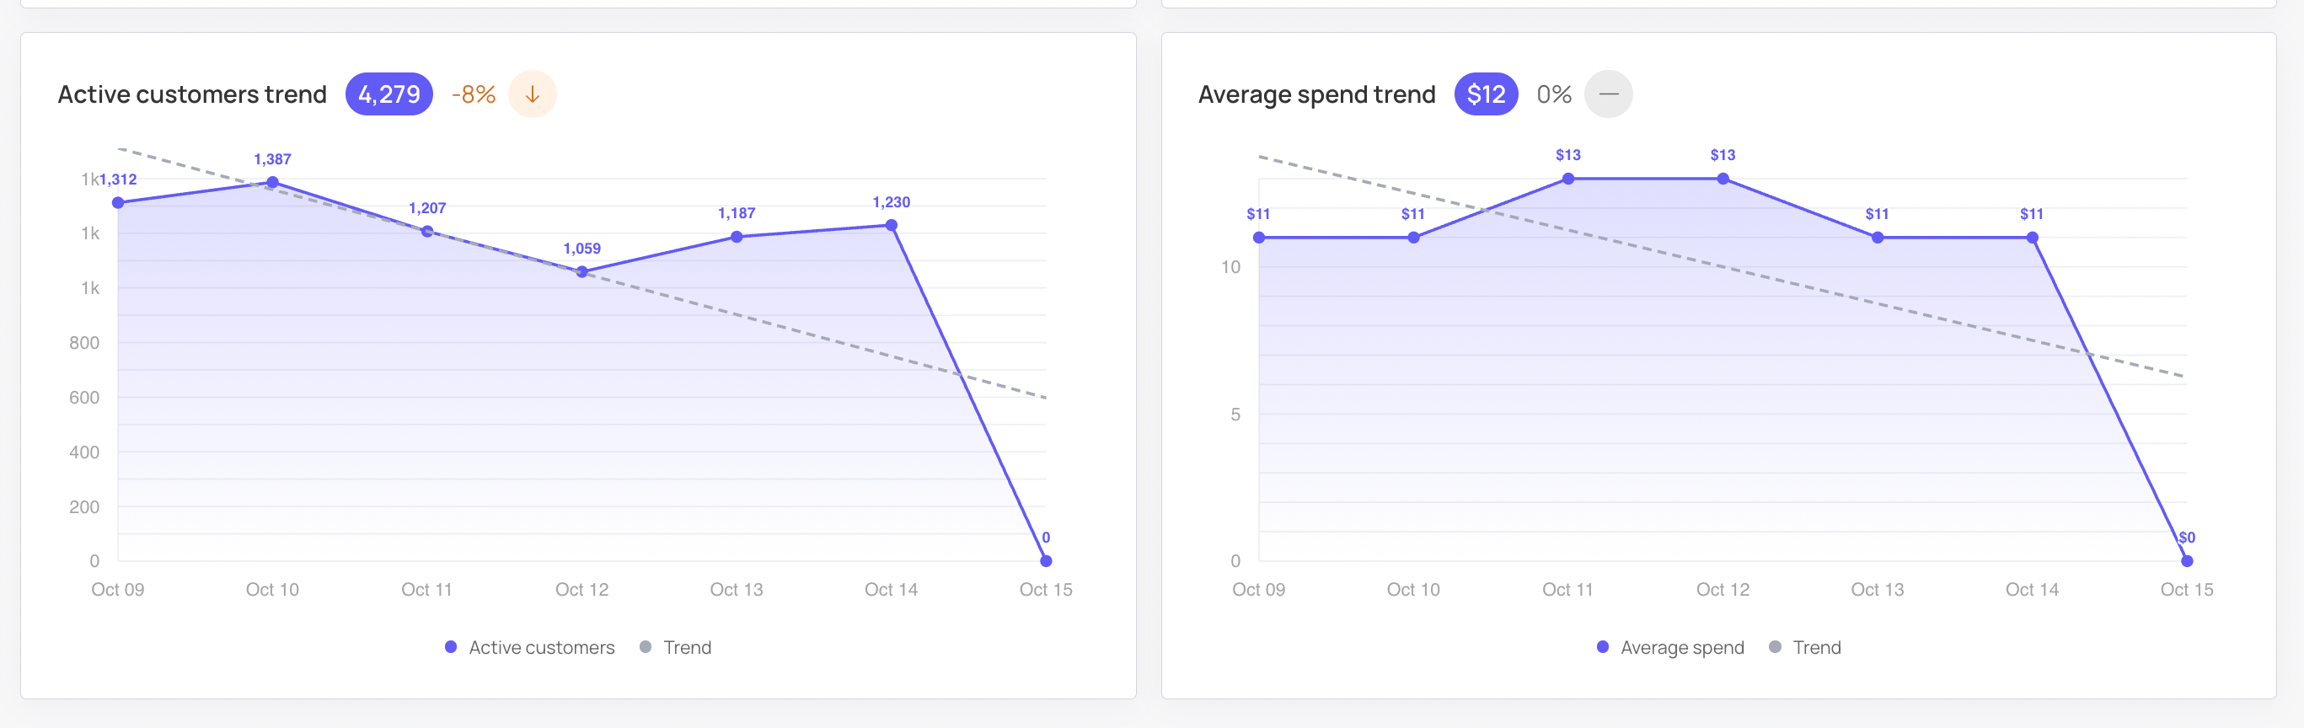Click the $12 average spend badge

[x=1486, y=95]
